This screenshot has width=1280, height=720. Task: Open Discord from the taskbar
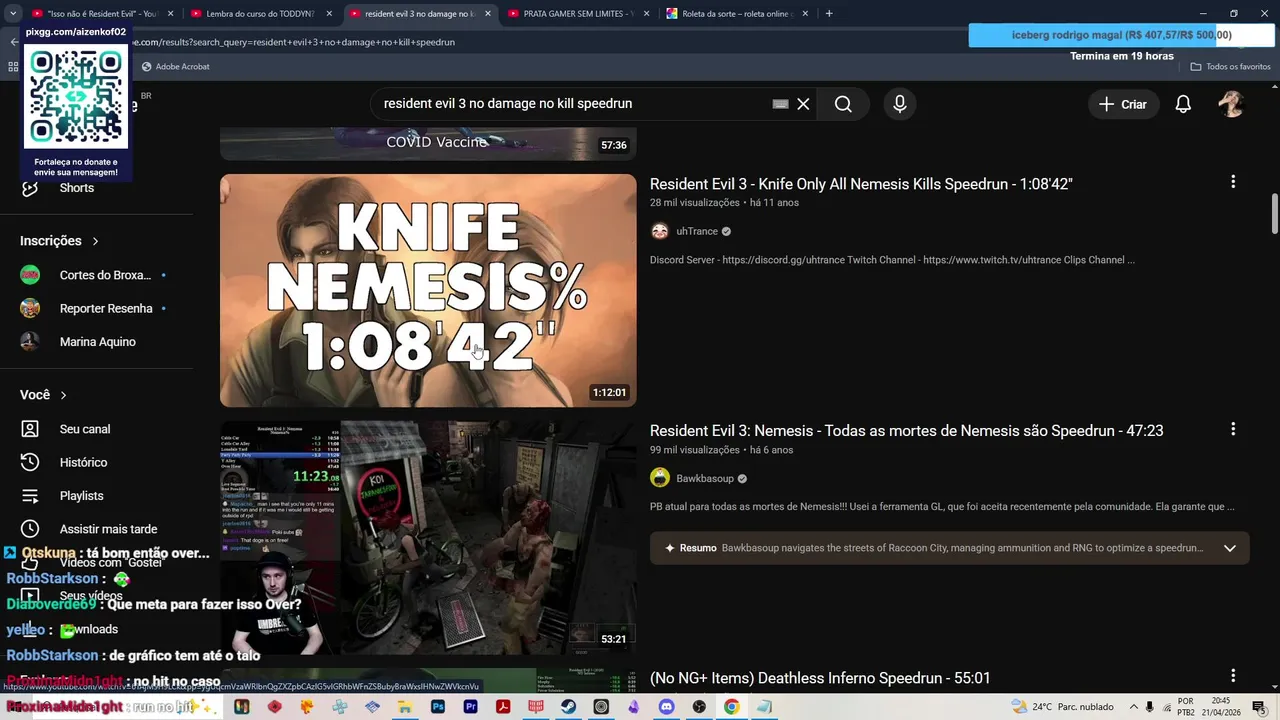[x=667, y=707]
